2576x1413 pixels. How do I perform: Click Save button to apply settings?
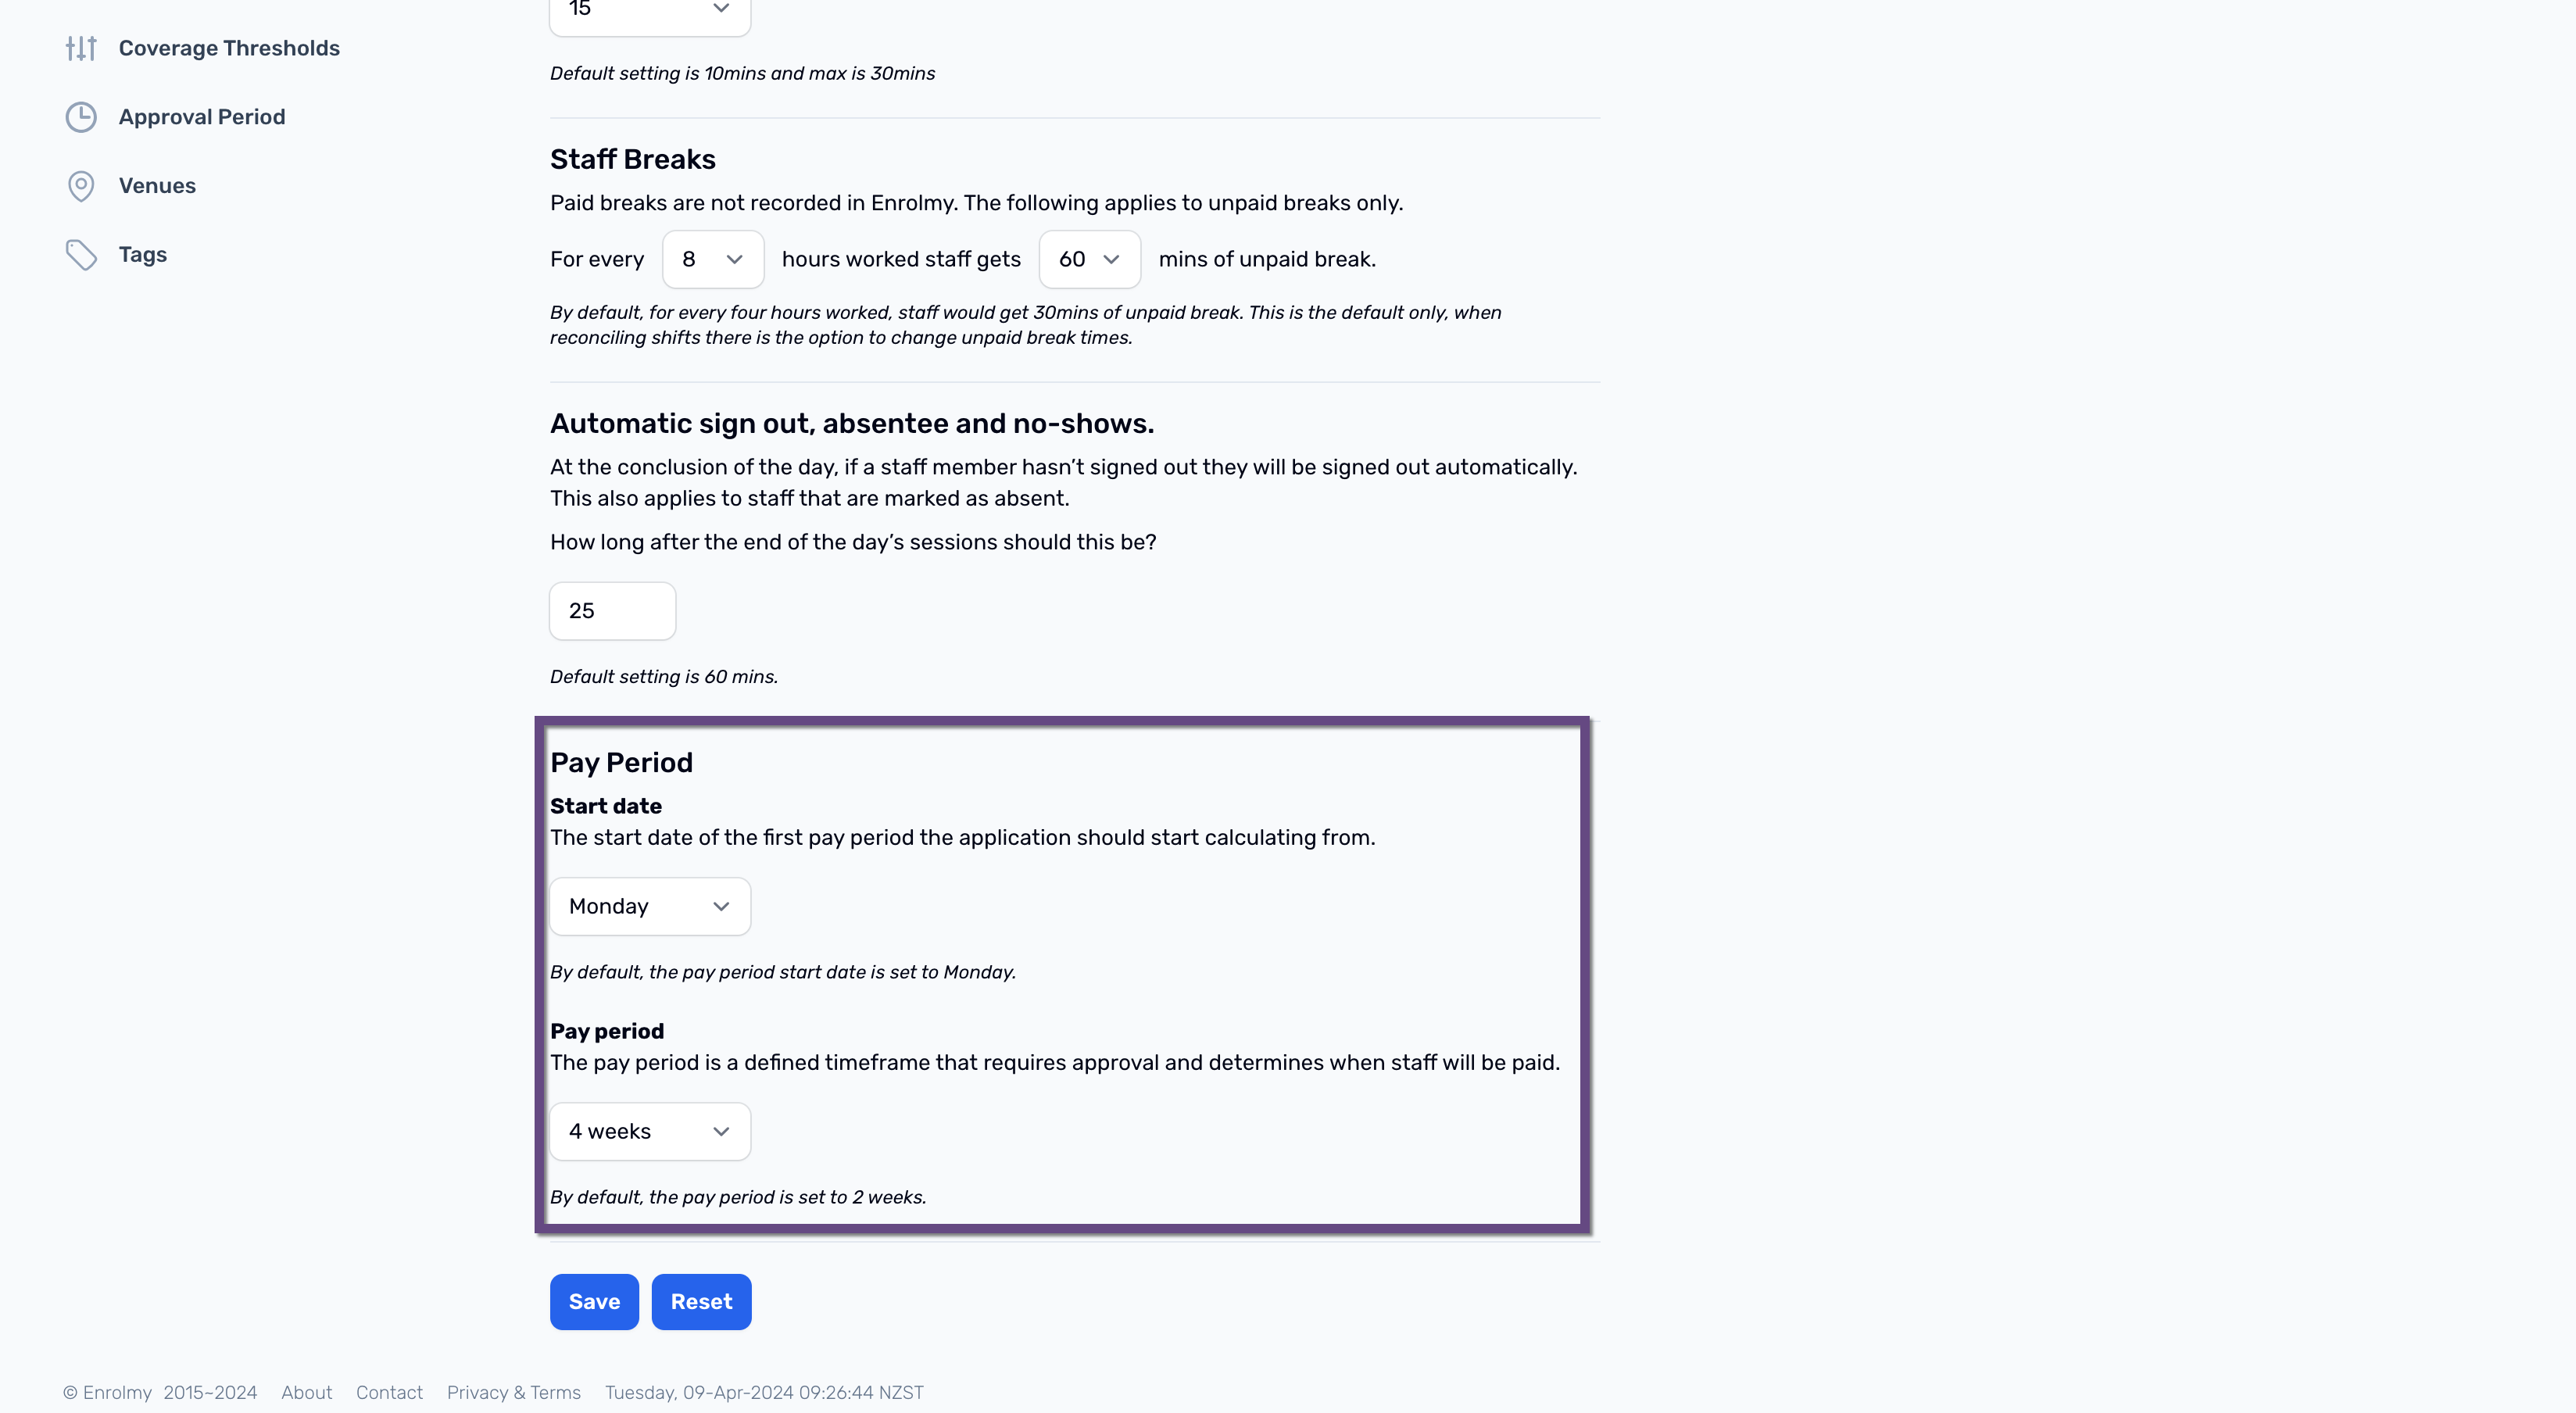pyautogui.click(x=595, y=1301)
